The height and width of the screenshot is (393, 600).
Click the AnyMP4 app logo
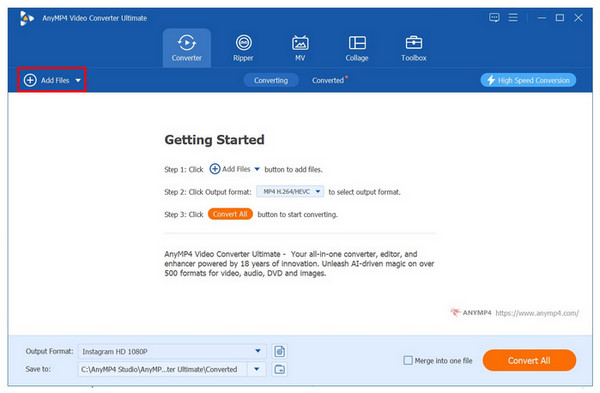[26, 18]
